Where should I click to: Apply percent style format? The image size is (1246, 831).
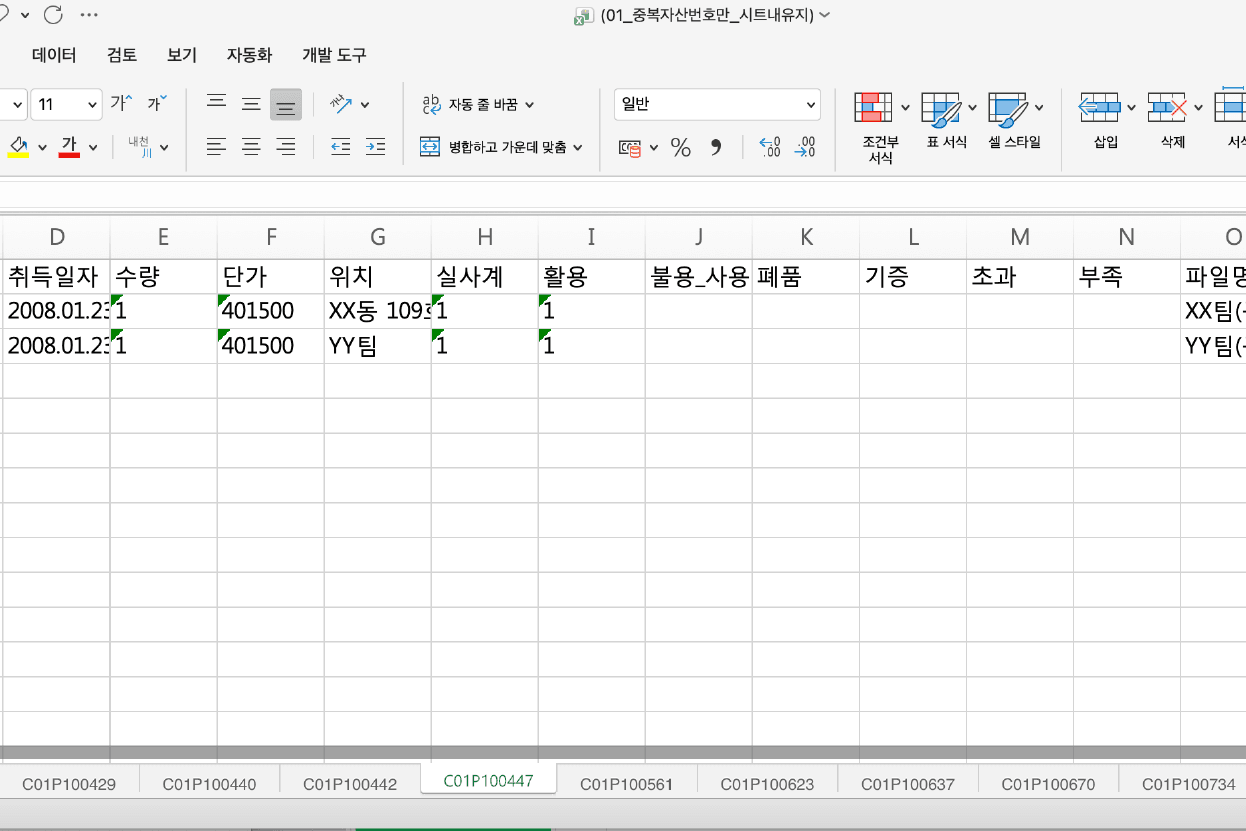681,148
